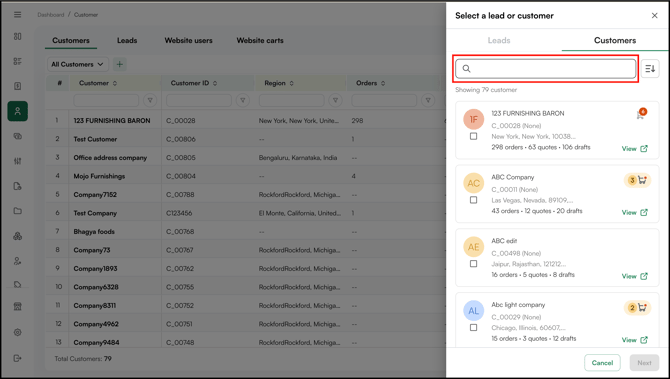Open the sliders adjustments icon in the sidebar

tap(18, 161)
